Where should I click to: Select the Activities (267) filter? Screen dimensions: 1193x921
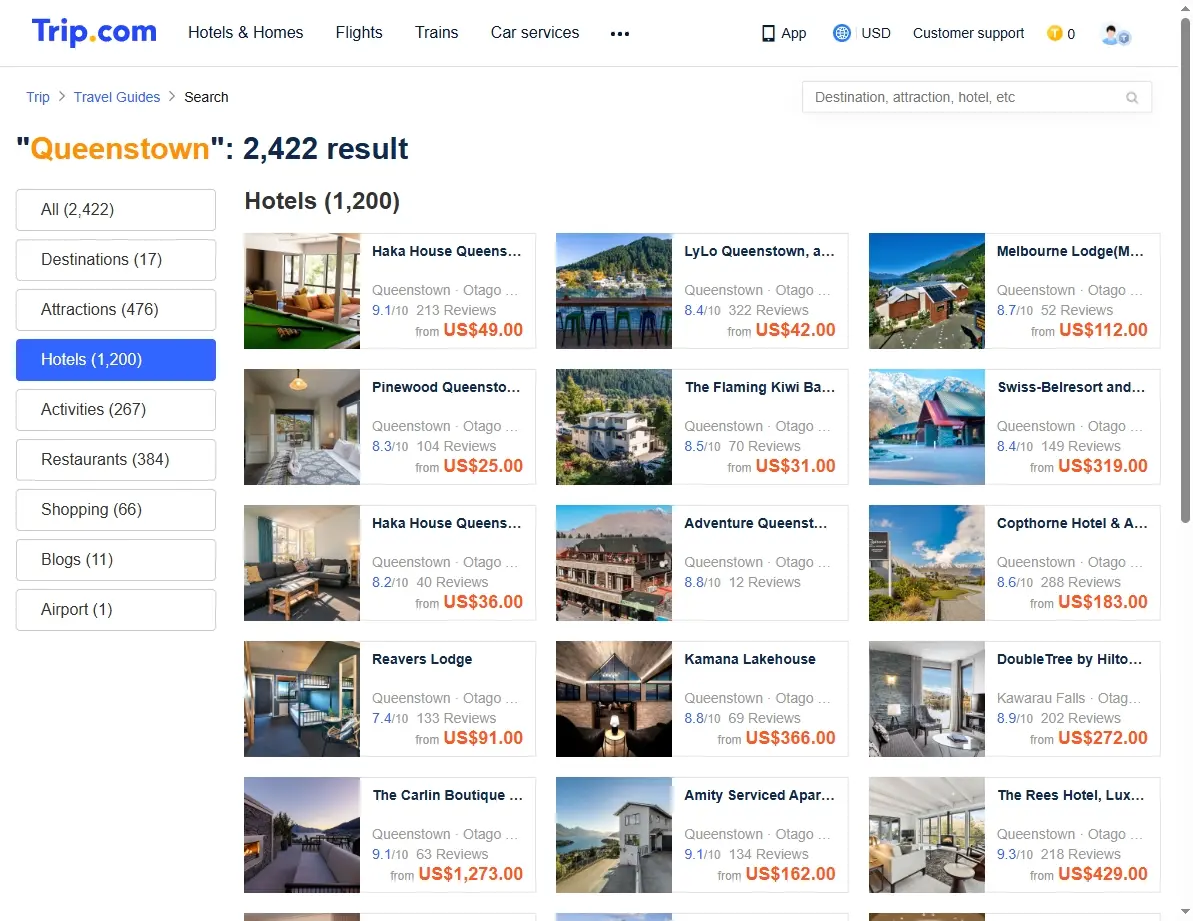tap(116, 409)
